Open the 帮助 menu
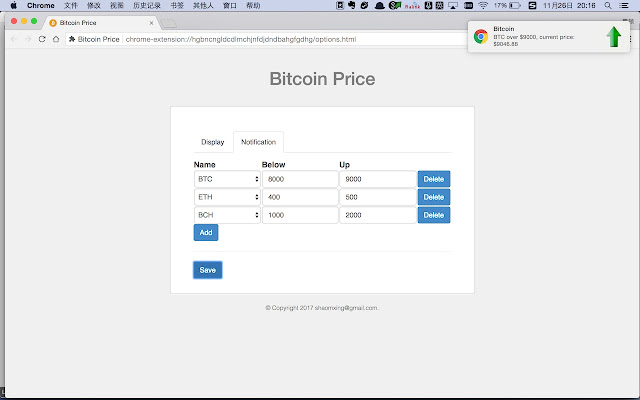This screenshot has height=400, width=640. point(253,5)
